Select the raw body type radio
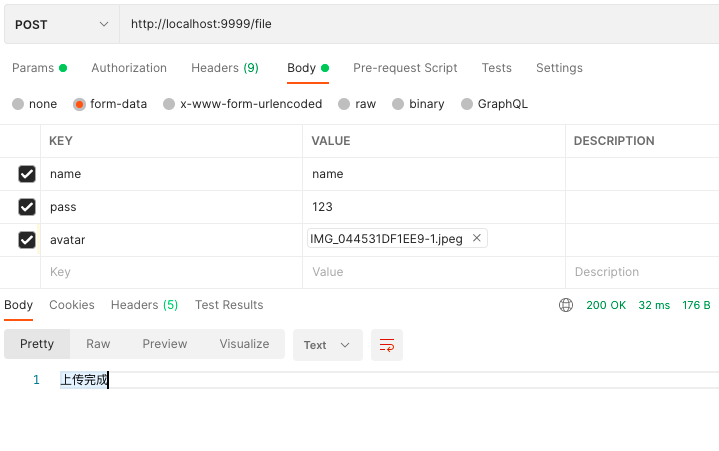Screen dimensions: 719x451 click(x=345, y=104)
